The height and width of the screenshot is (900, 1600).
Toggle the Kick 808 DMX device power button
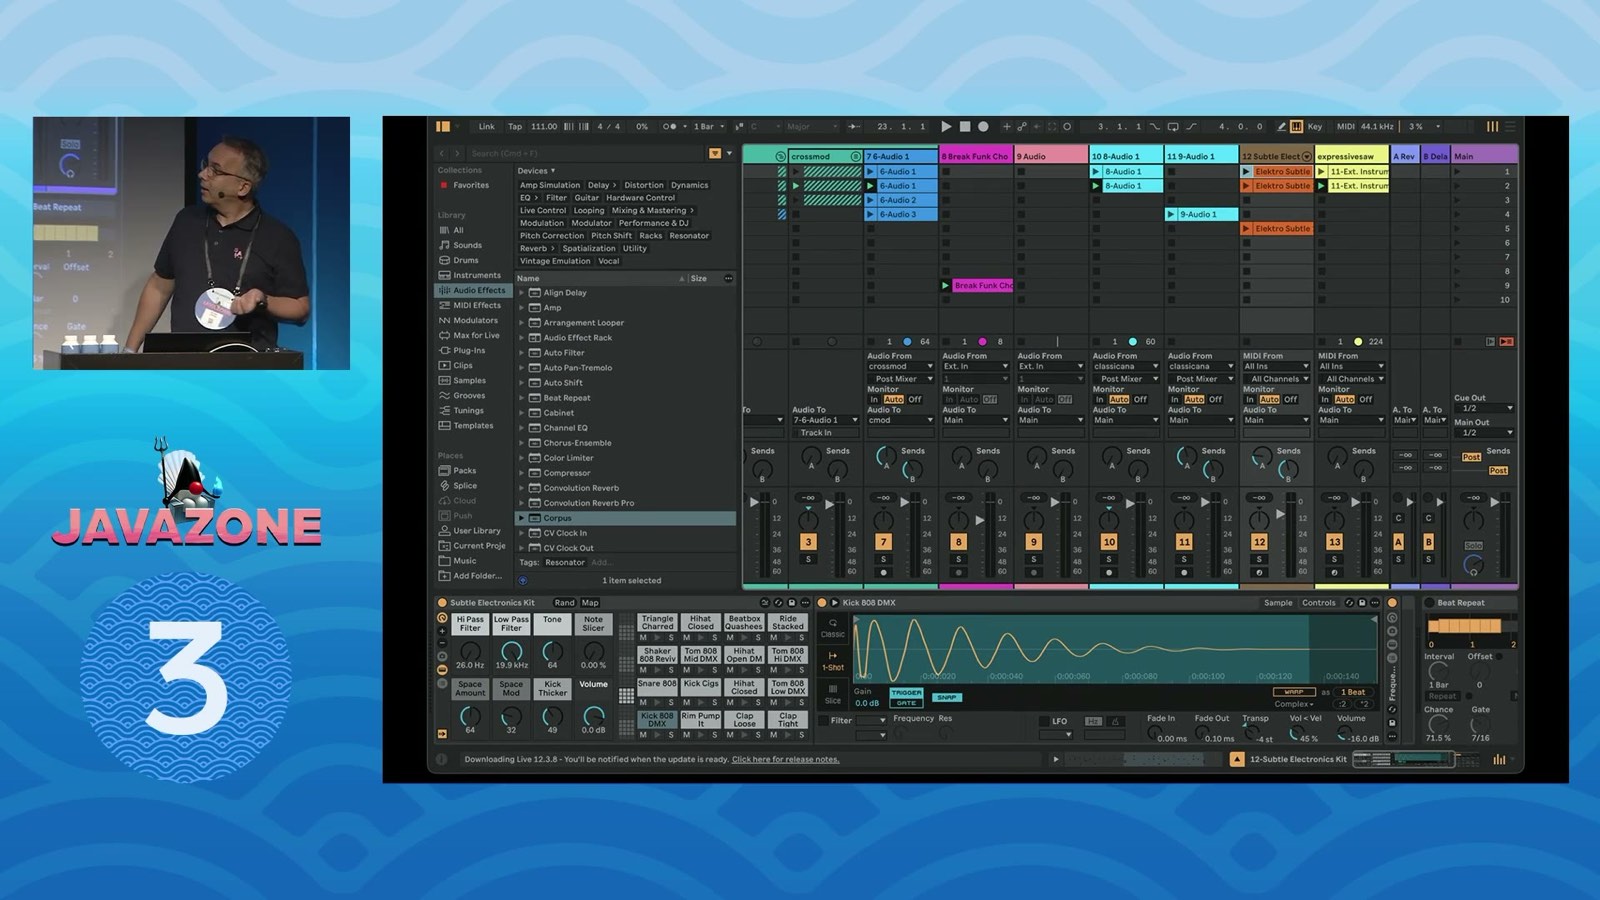click(x=822, y=603)
